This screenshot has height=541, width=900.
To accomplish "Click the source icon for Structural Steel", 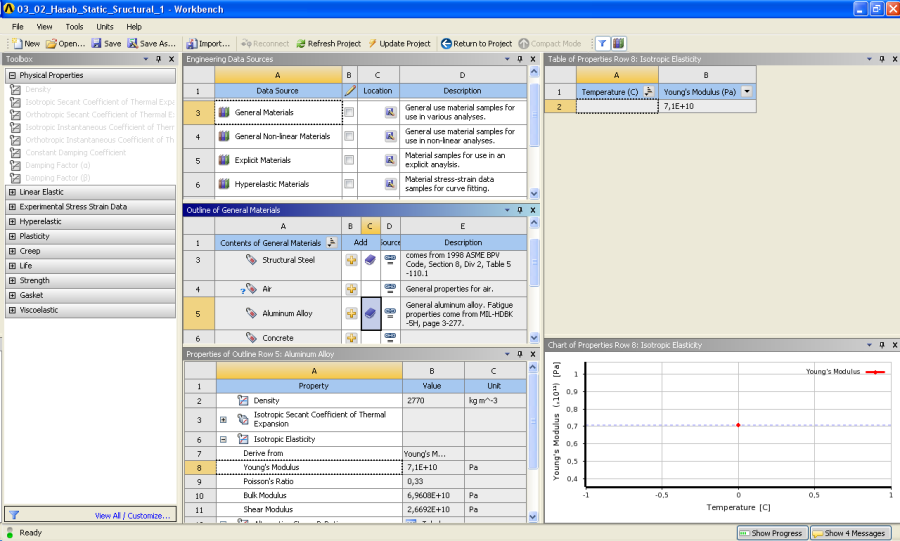I will [390, 259].
